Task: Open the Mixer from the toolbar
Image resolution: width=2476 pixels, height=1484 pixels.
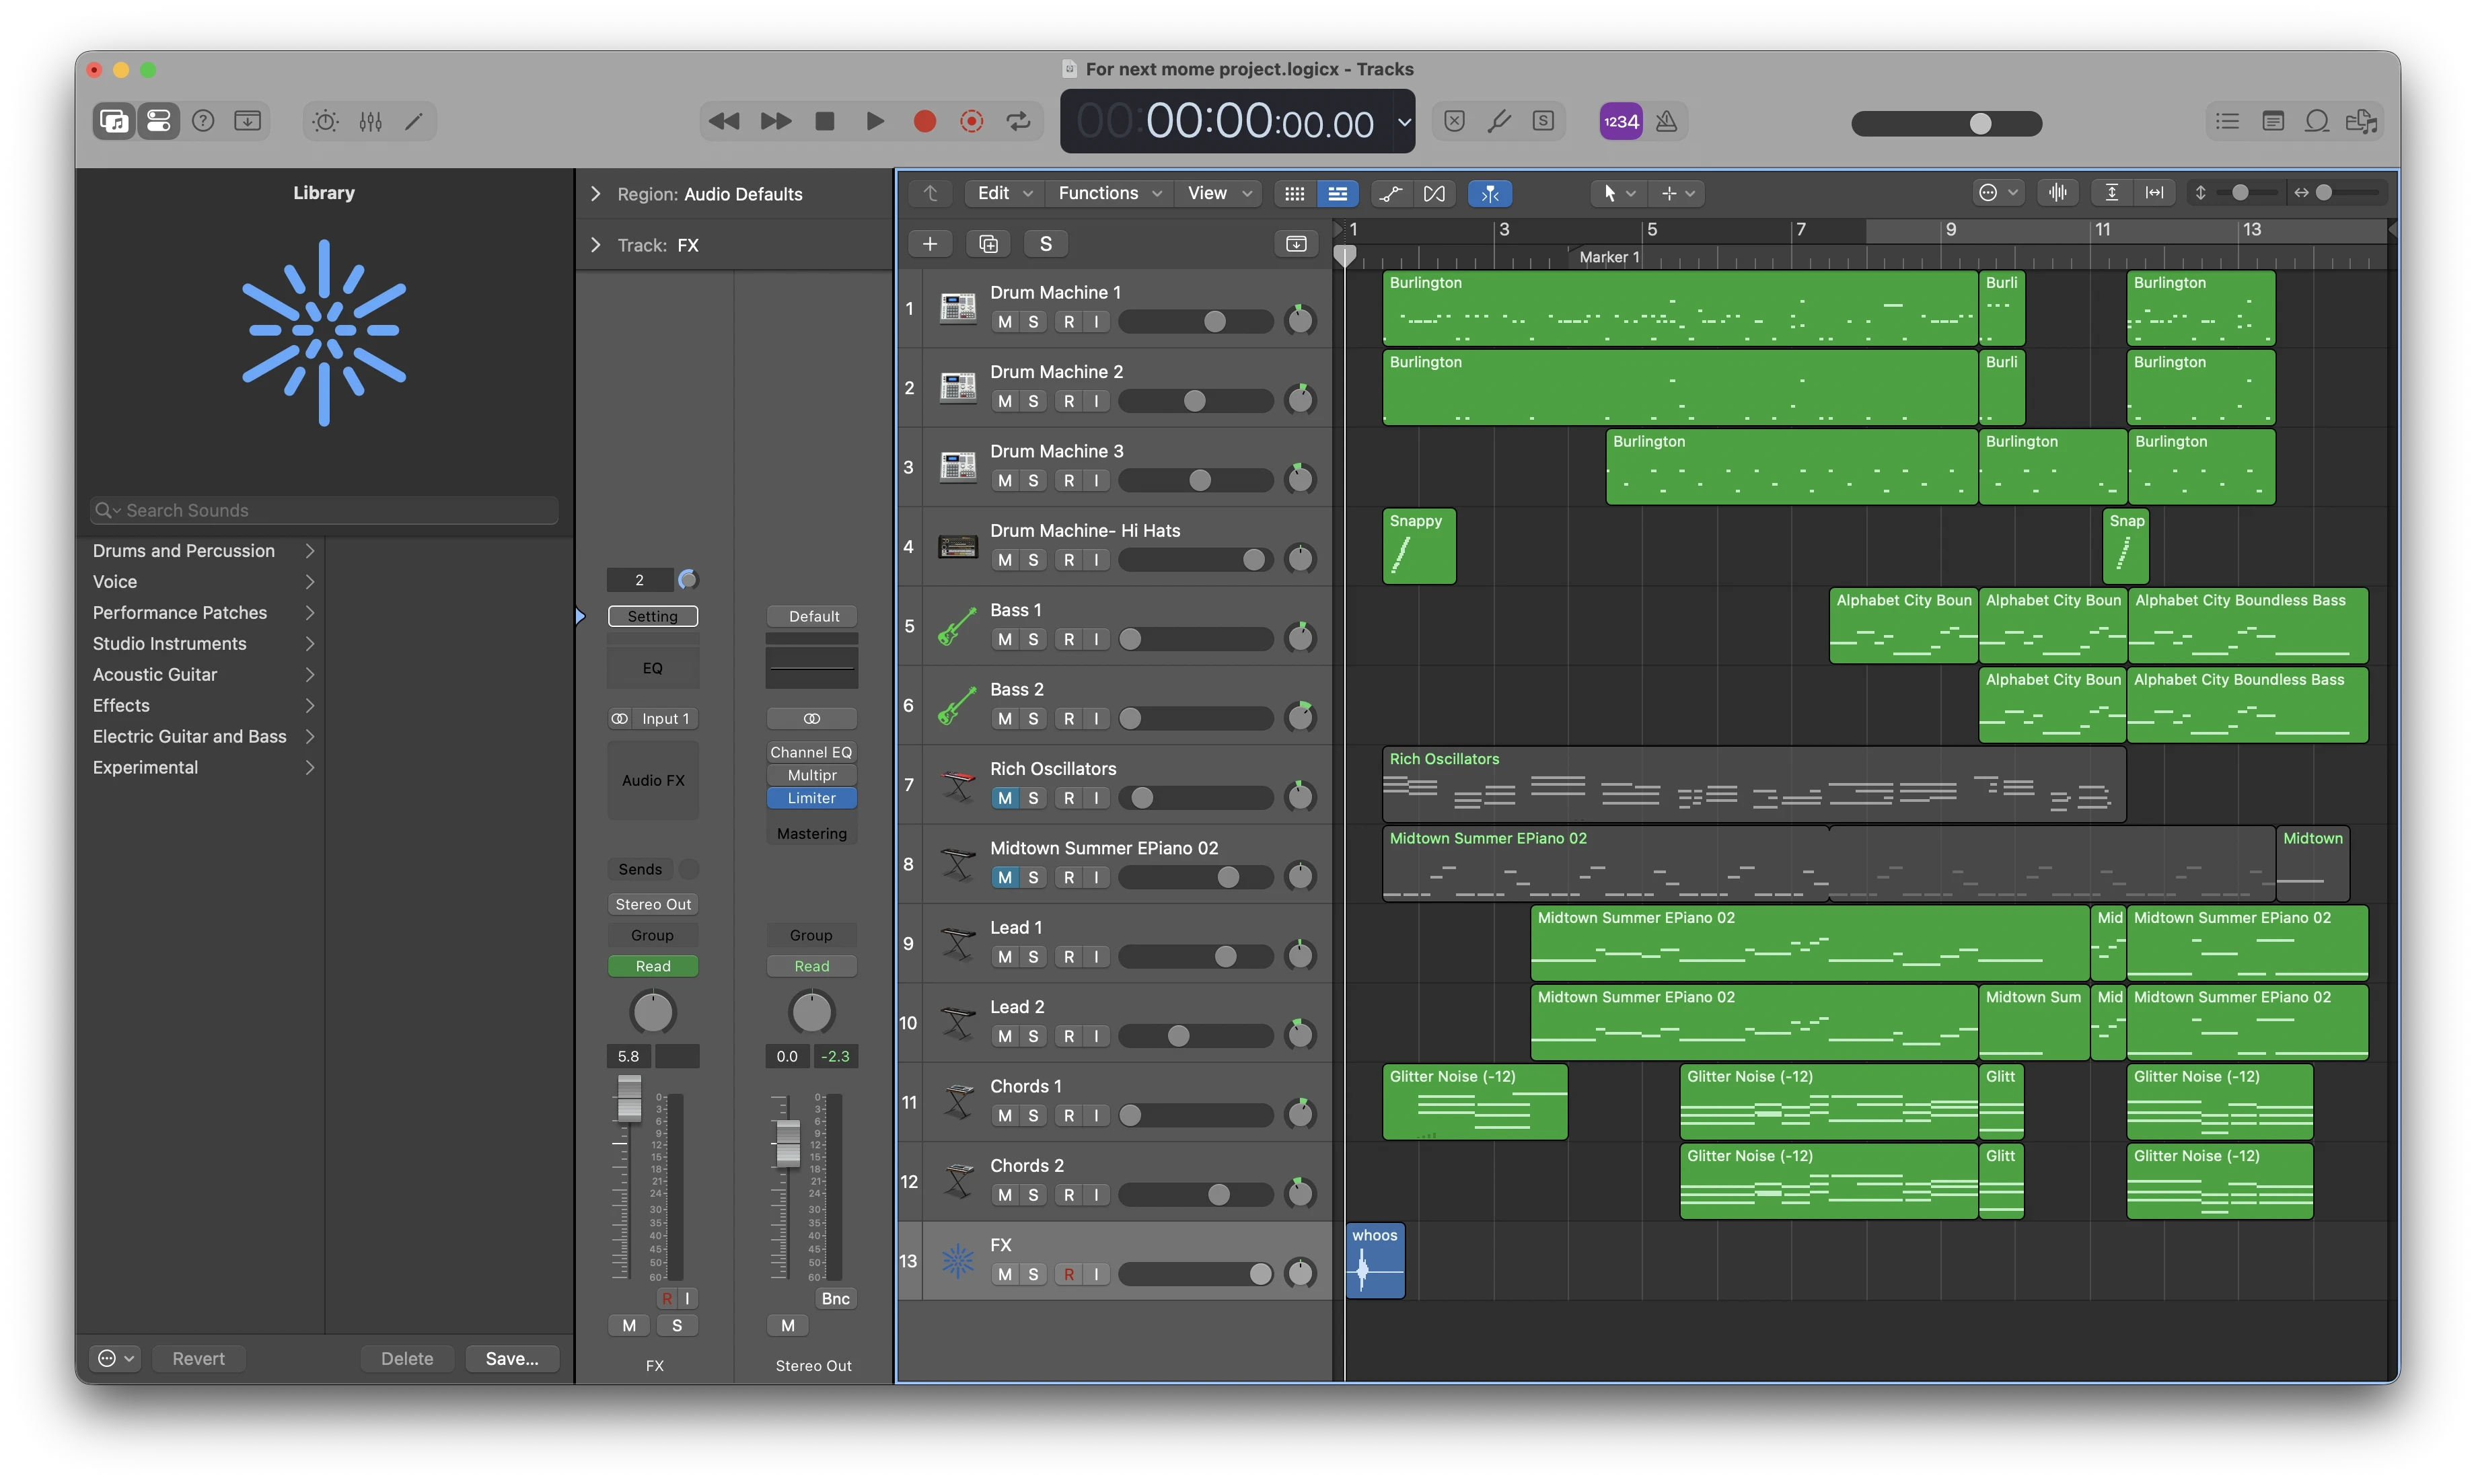Action: point(370,121)
